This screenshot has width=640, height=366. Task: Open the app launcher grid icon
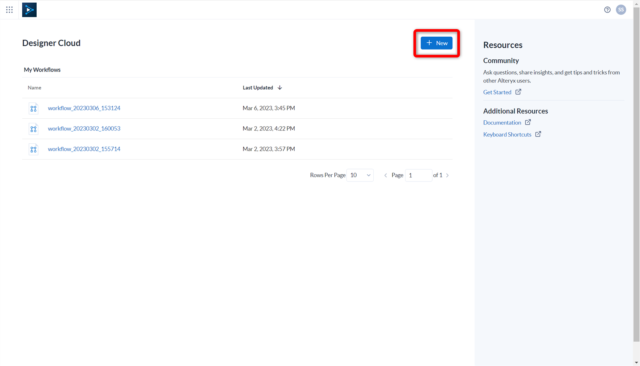(9, 10)
